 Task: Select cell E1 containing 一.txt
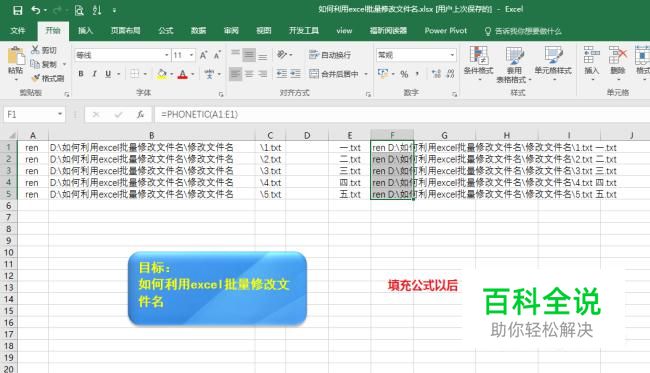click(x=350, y=147)
